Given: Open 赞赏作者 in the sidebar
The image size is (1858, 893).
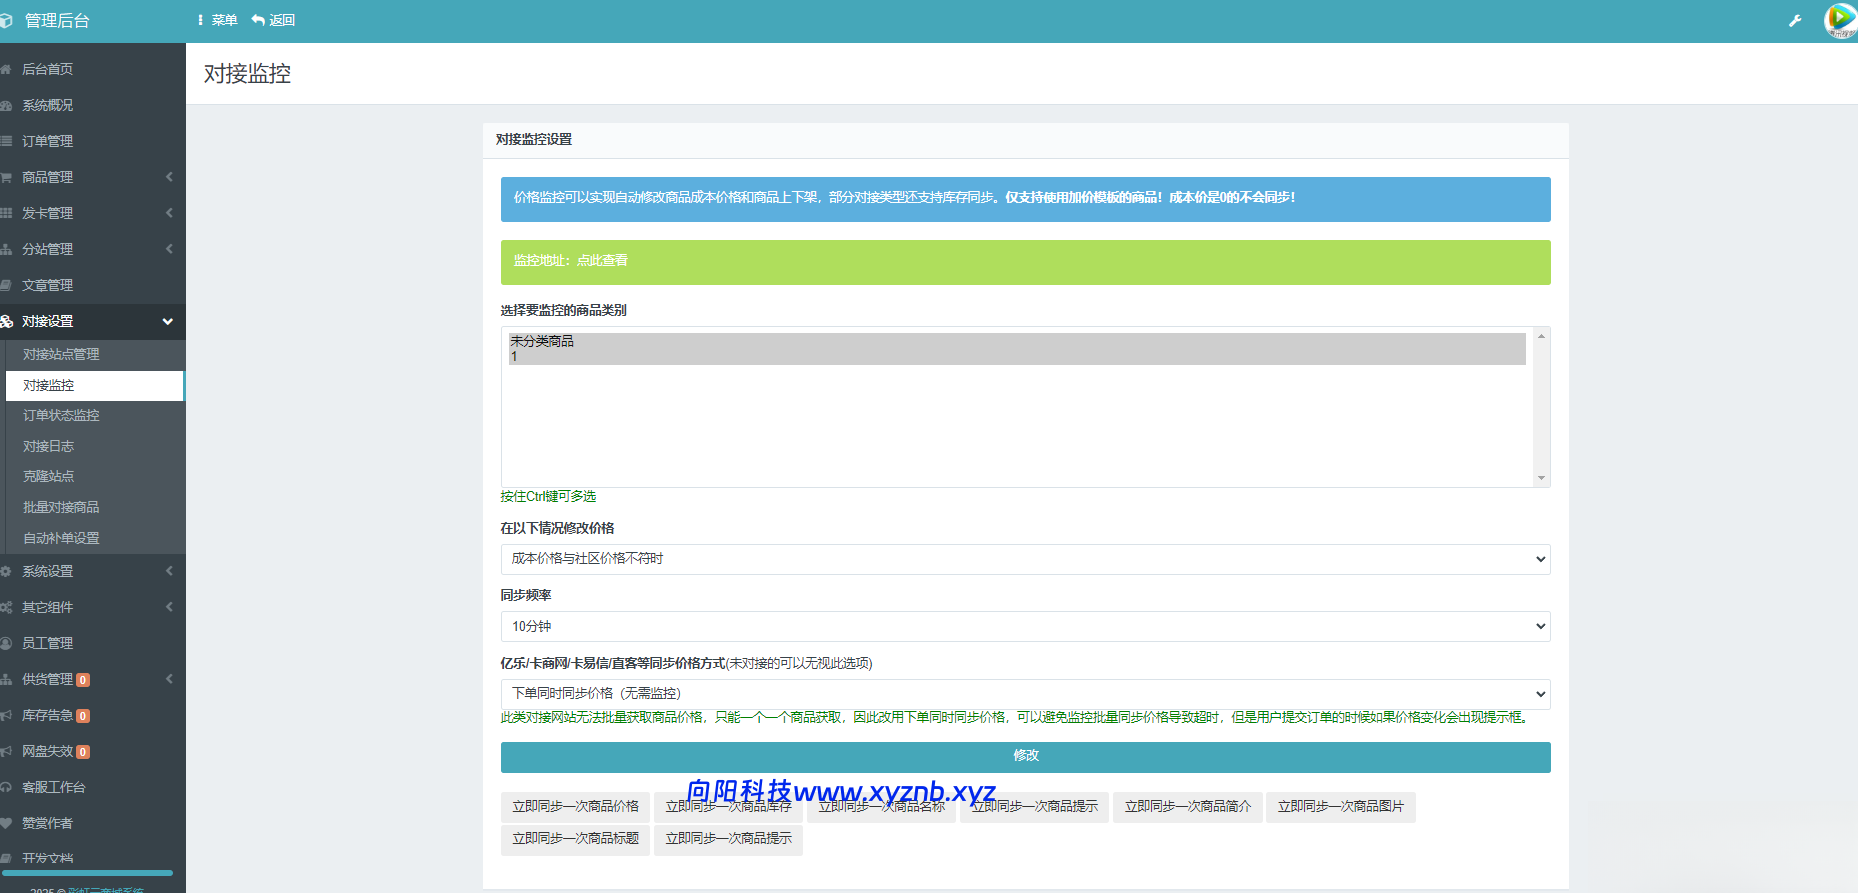Looking at the screenshot, I should (x=92, y=823).
